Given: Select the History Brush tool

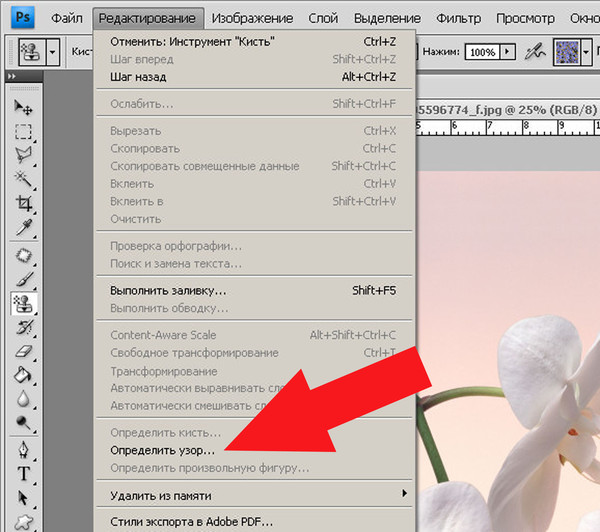Looking at the screenshot, I should 23,328.
